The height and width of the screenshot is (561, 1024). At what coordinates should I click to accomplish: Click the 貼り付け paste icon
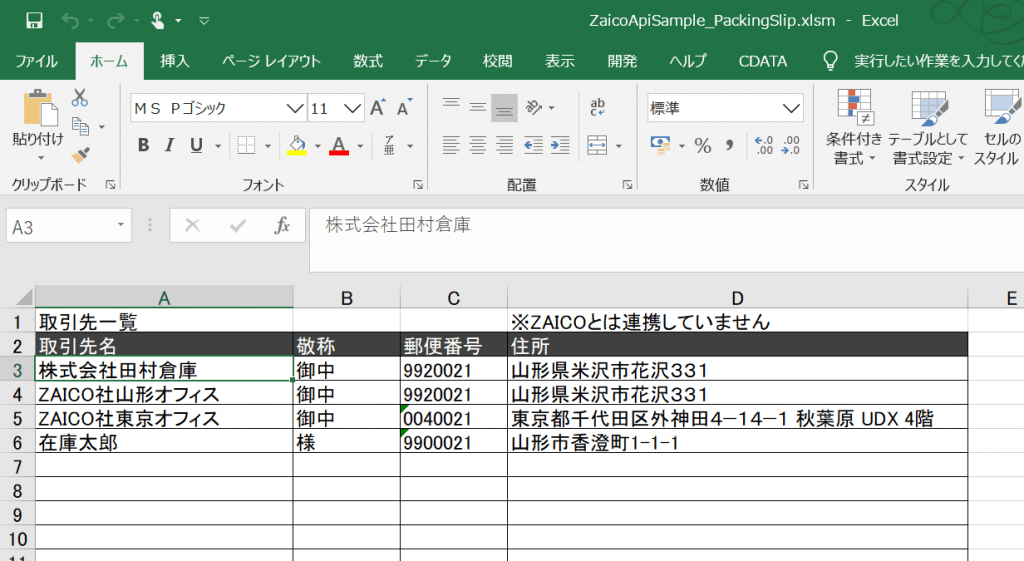tap(39, 108)
